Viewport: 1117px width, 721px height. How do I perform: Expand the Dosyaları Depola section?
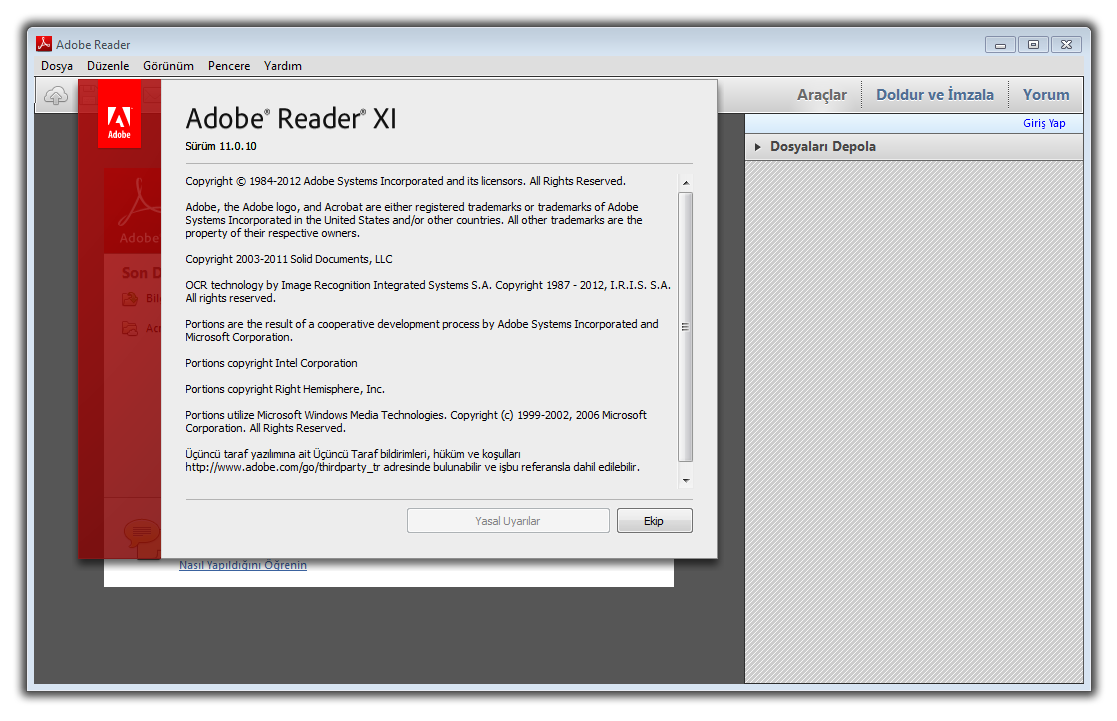[914, 147]
